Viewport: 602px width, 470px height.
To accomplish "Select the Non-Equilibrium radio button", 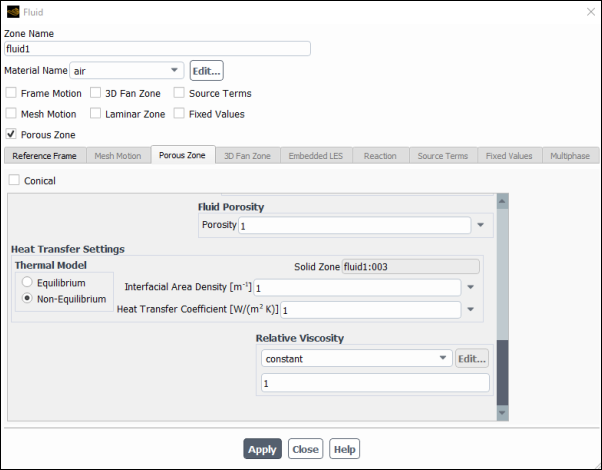I will click(x=27, y=298).
